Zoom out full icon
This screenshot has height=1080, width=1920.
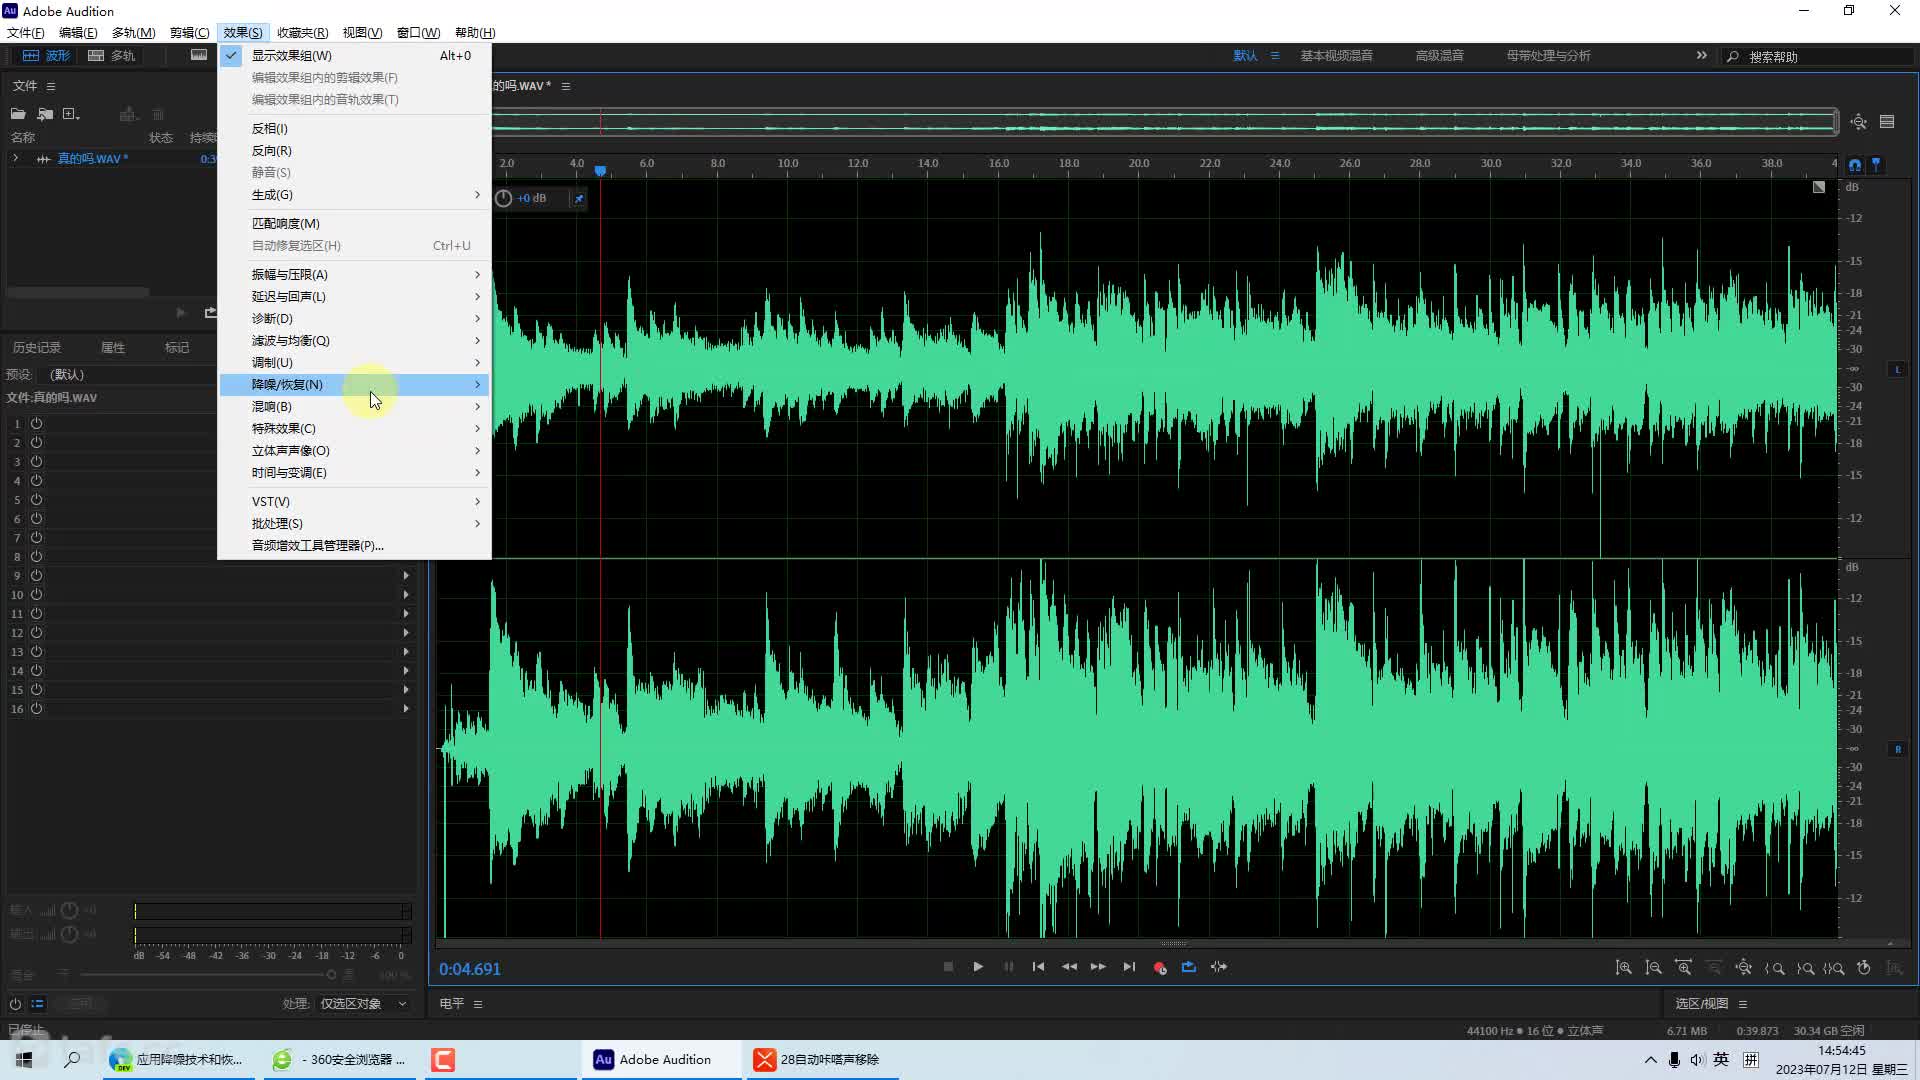click(x=1744, y=968)
